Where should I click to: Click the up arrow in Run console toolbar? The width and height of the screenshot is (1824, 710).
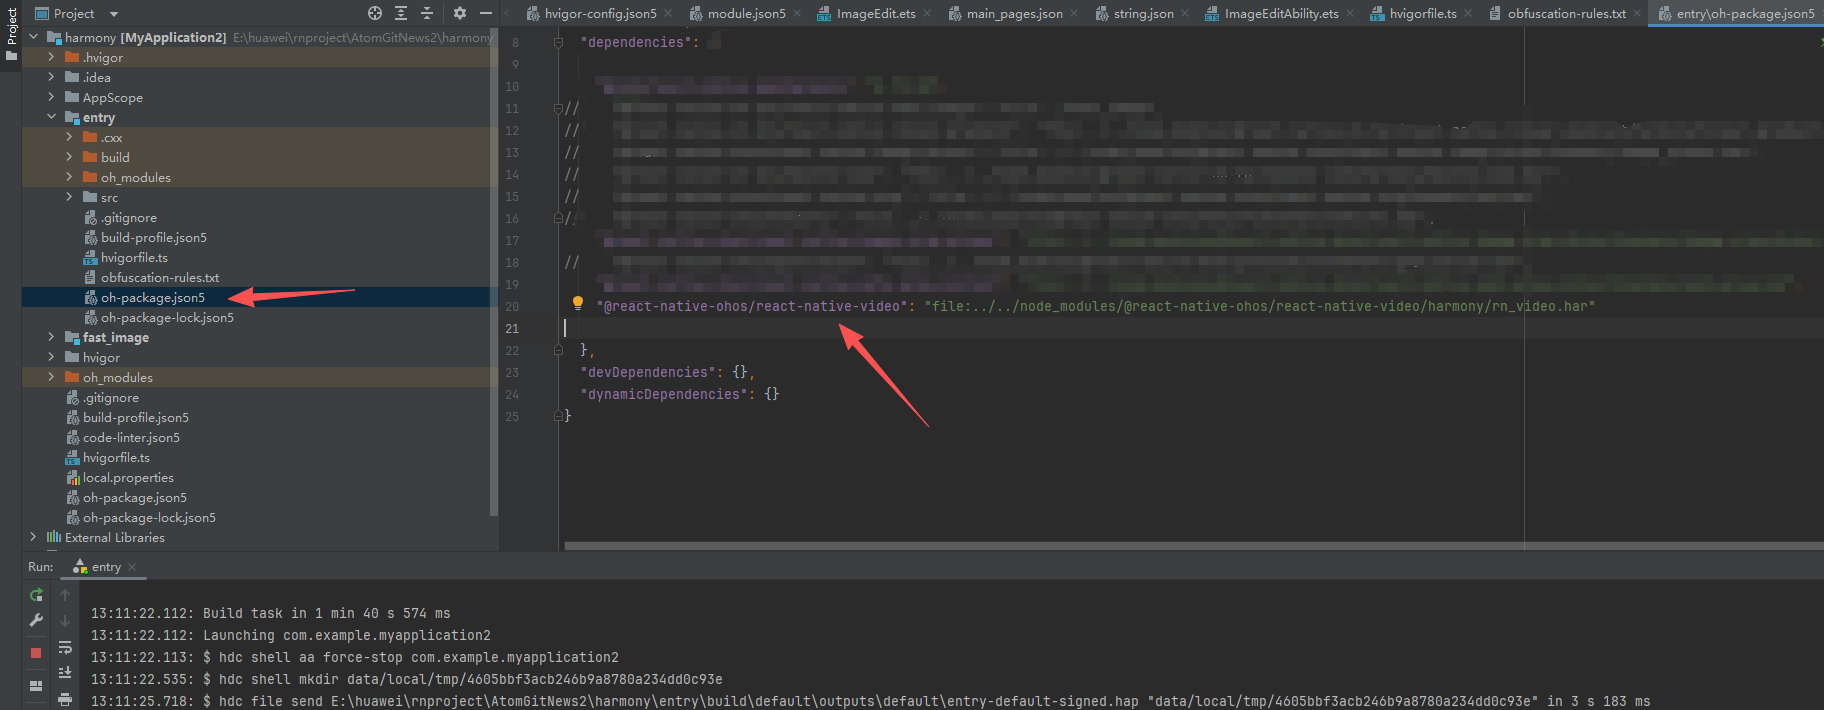click(65, 594)
